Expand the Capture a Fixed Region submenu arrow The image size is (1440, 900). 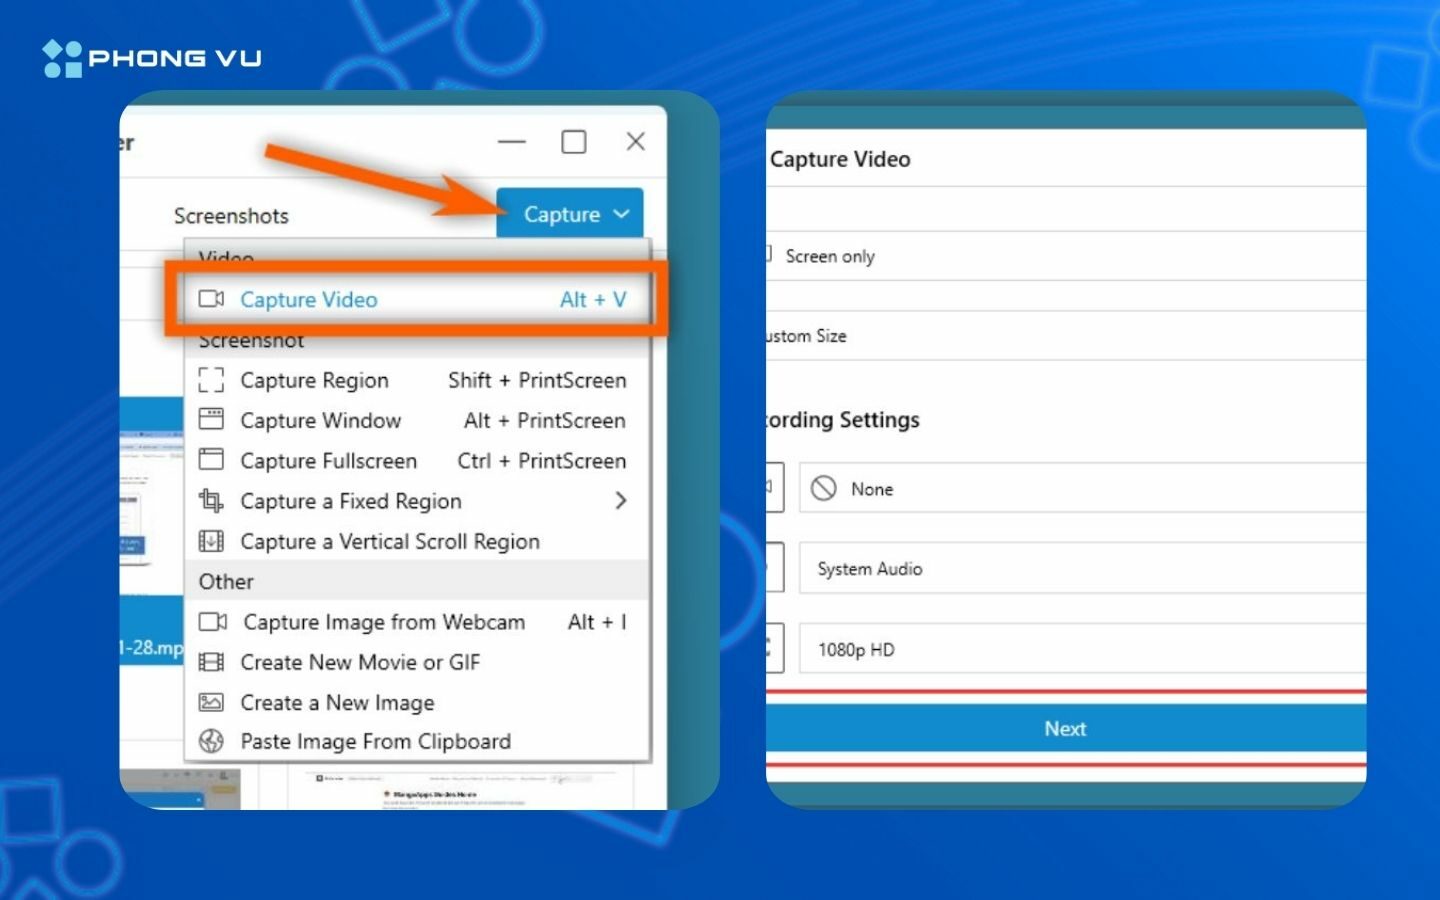coord(621,500)
